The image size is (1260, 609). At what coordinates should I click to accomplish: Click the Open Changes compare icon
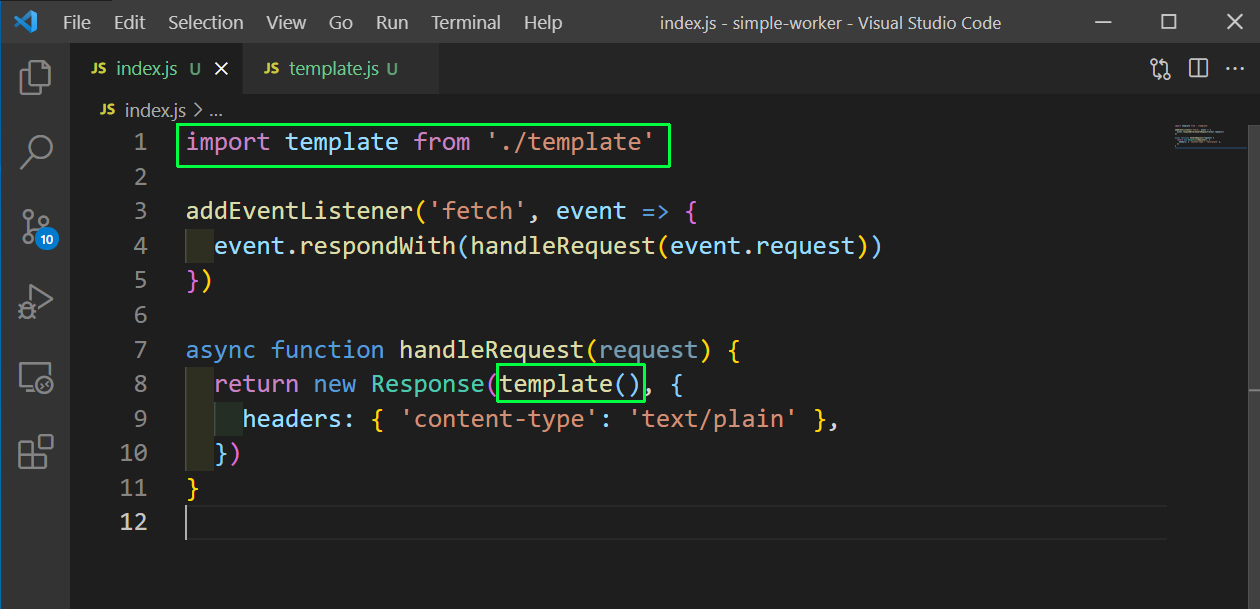(x=1160, y=69)
